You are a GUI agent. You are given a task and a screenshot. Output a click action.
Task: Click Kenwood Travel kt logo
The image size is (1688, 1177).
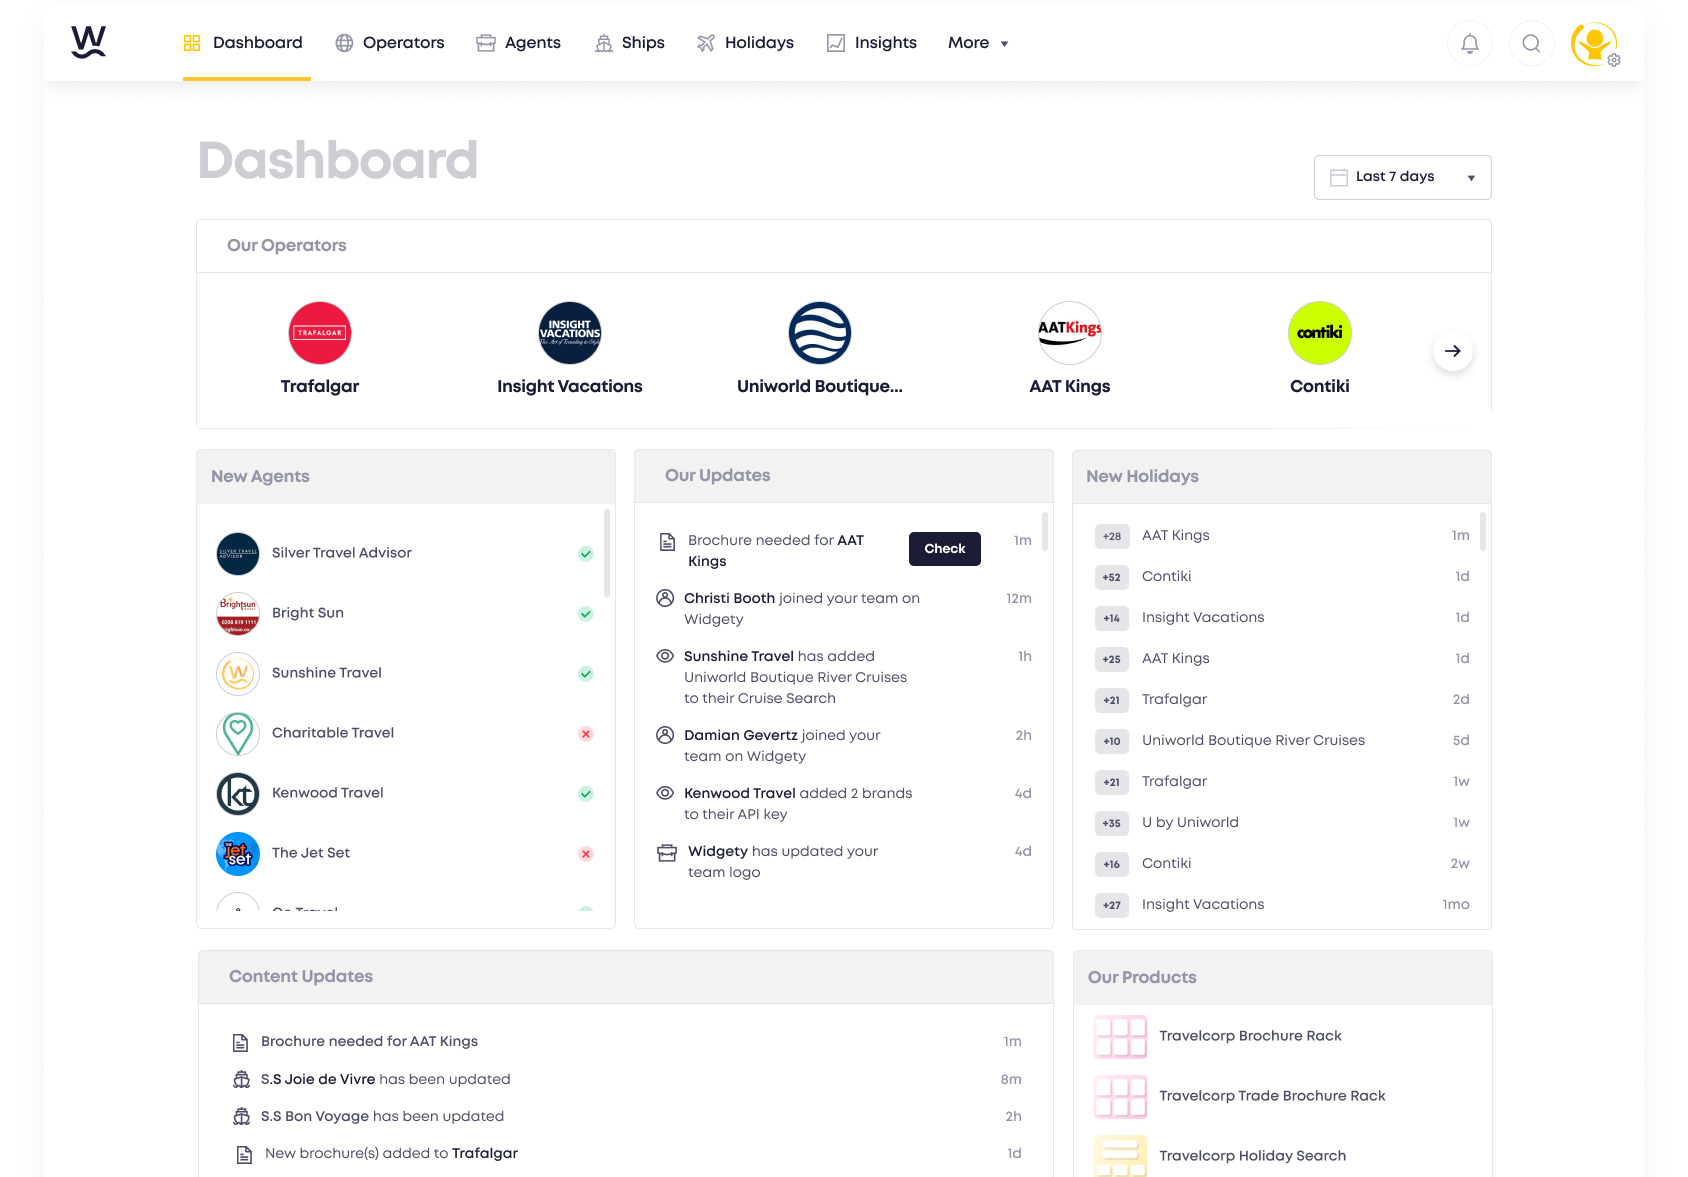[x=238, y=793]
